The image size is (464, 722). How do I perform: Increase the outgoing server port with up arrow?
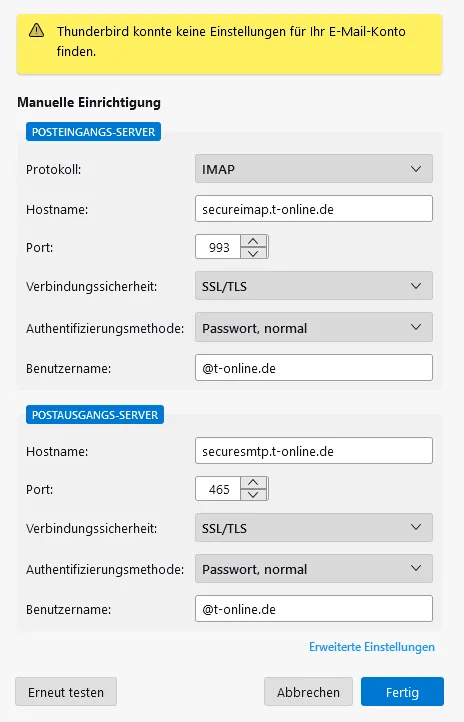pos(253,483)
